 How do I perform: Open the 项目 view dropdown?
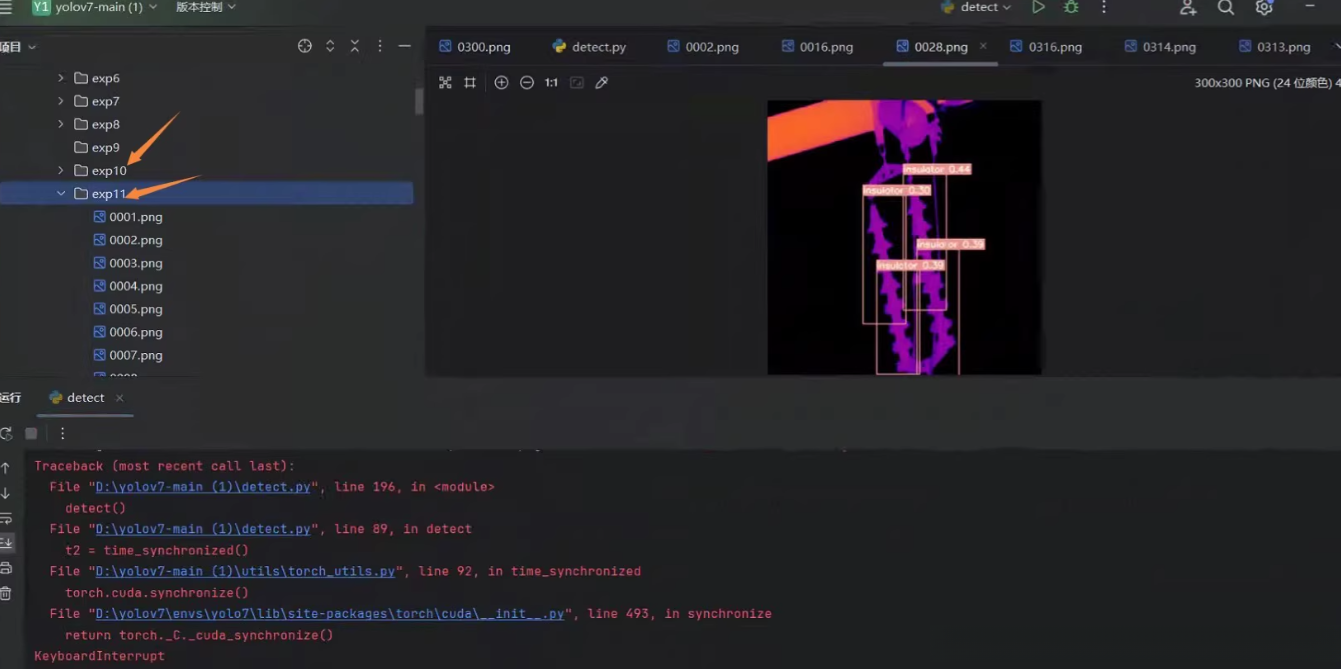pyautogui.click(x=18, y=46)
